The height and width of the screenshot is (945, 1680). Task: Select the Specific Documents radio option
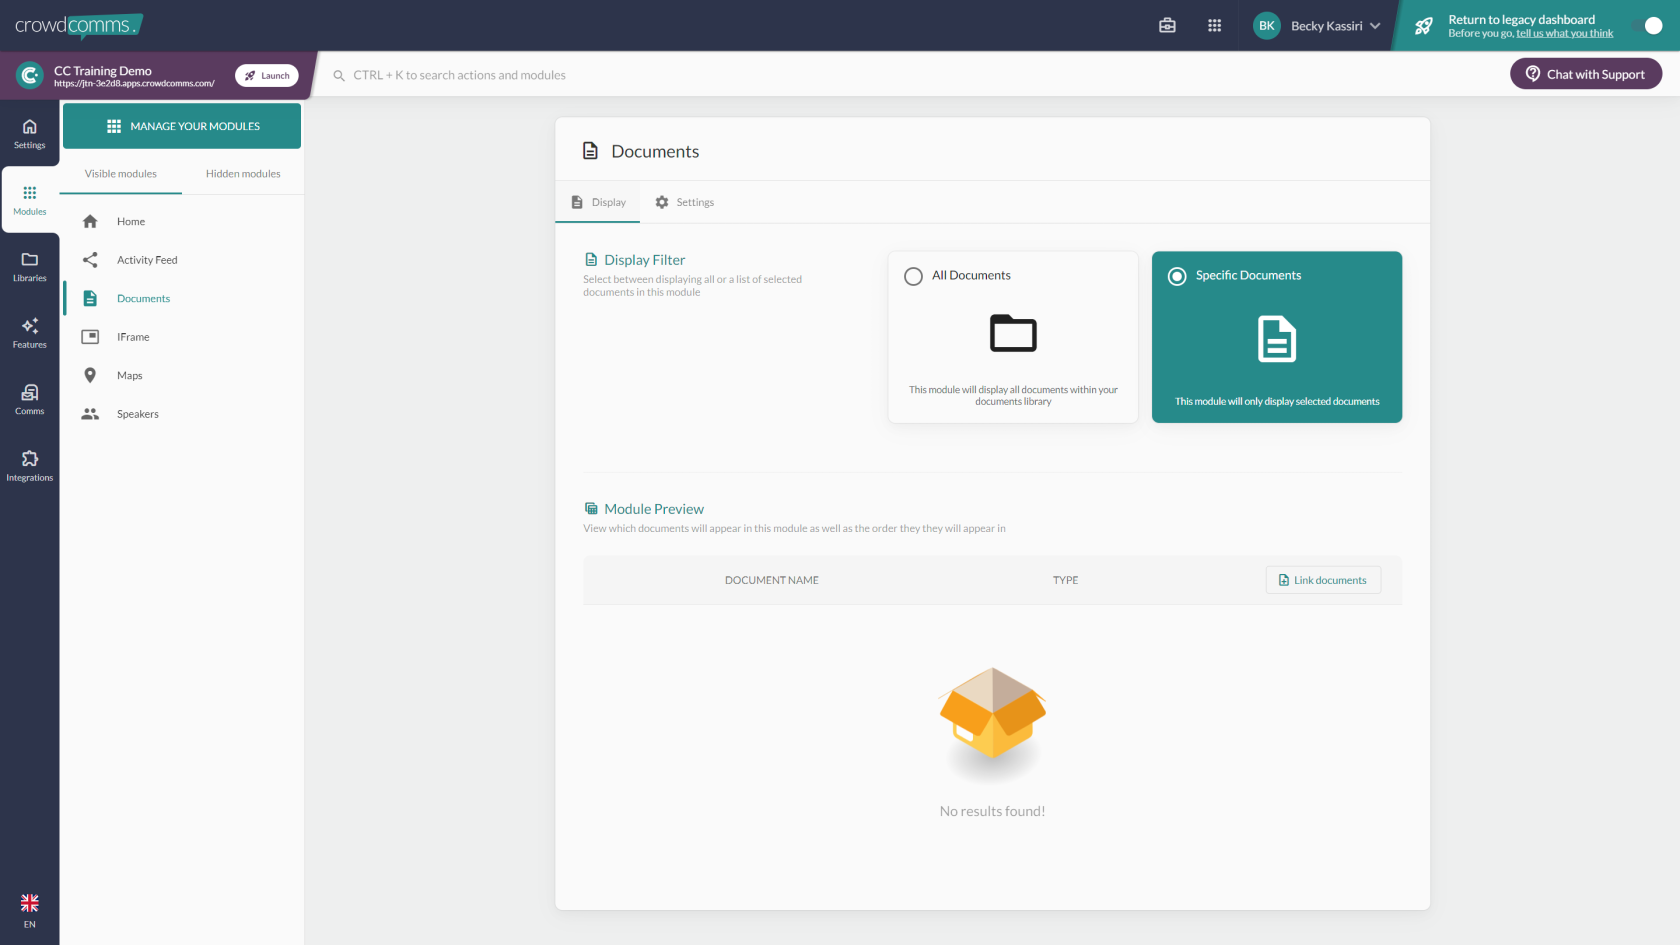point(1177,277)
